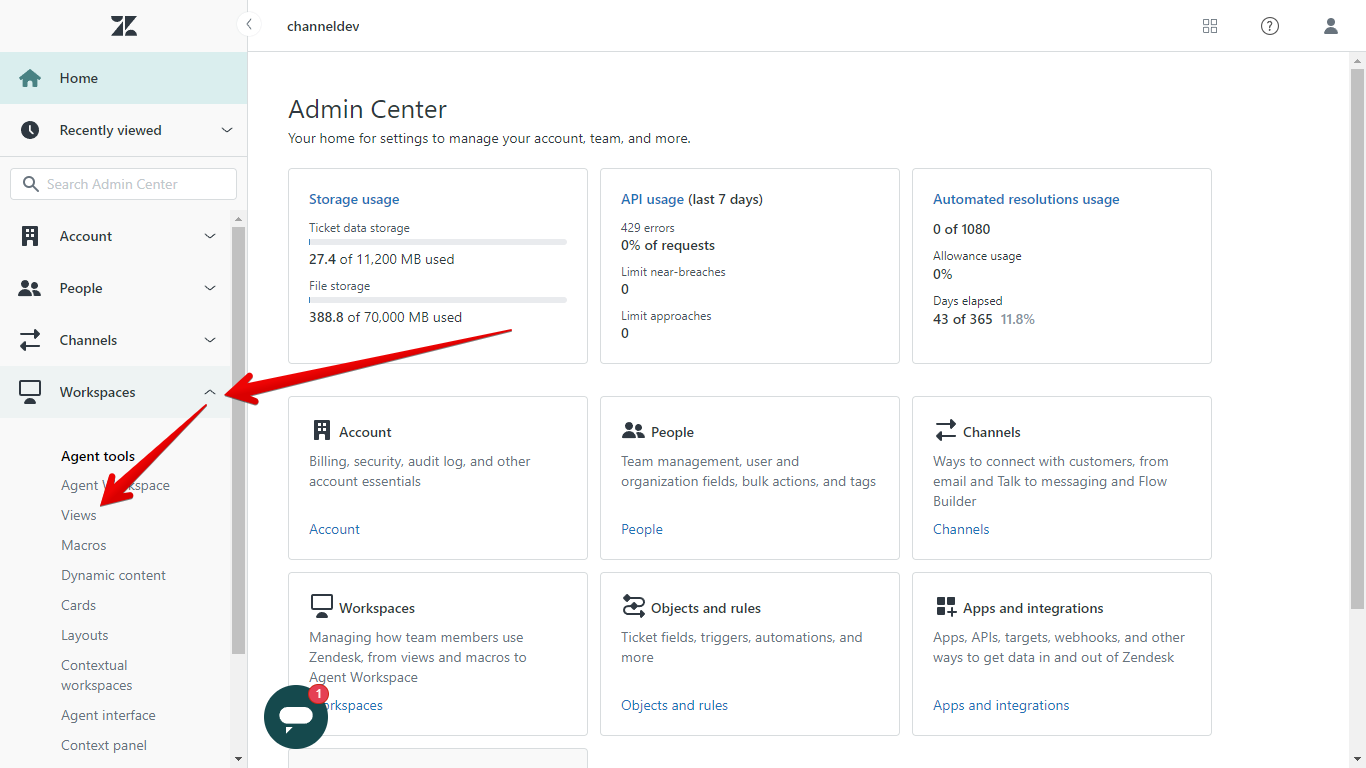Click the Workspaces card monitor icon
The height and width of the screenshot is (768, 1366).
point(321,606)
